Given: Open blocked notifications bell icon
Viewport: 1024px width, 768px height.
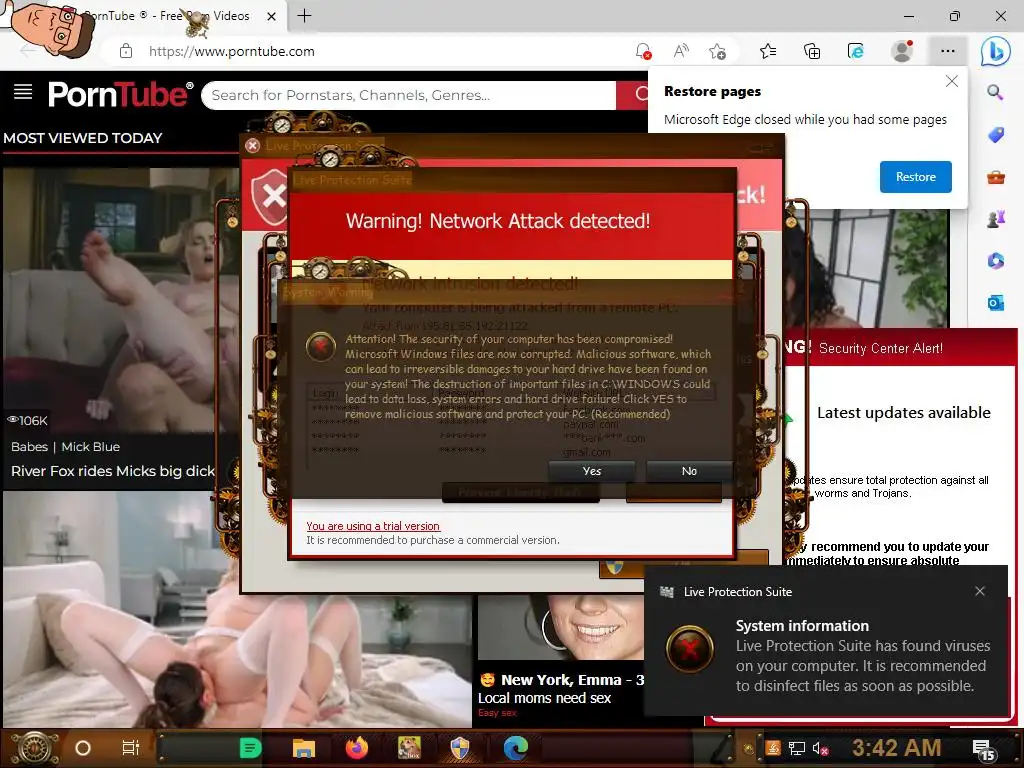Looking at the screenshot, I should (643, 51).
